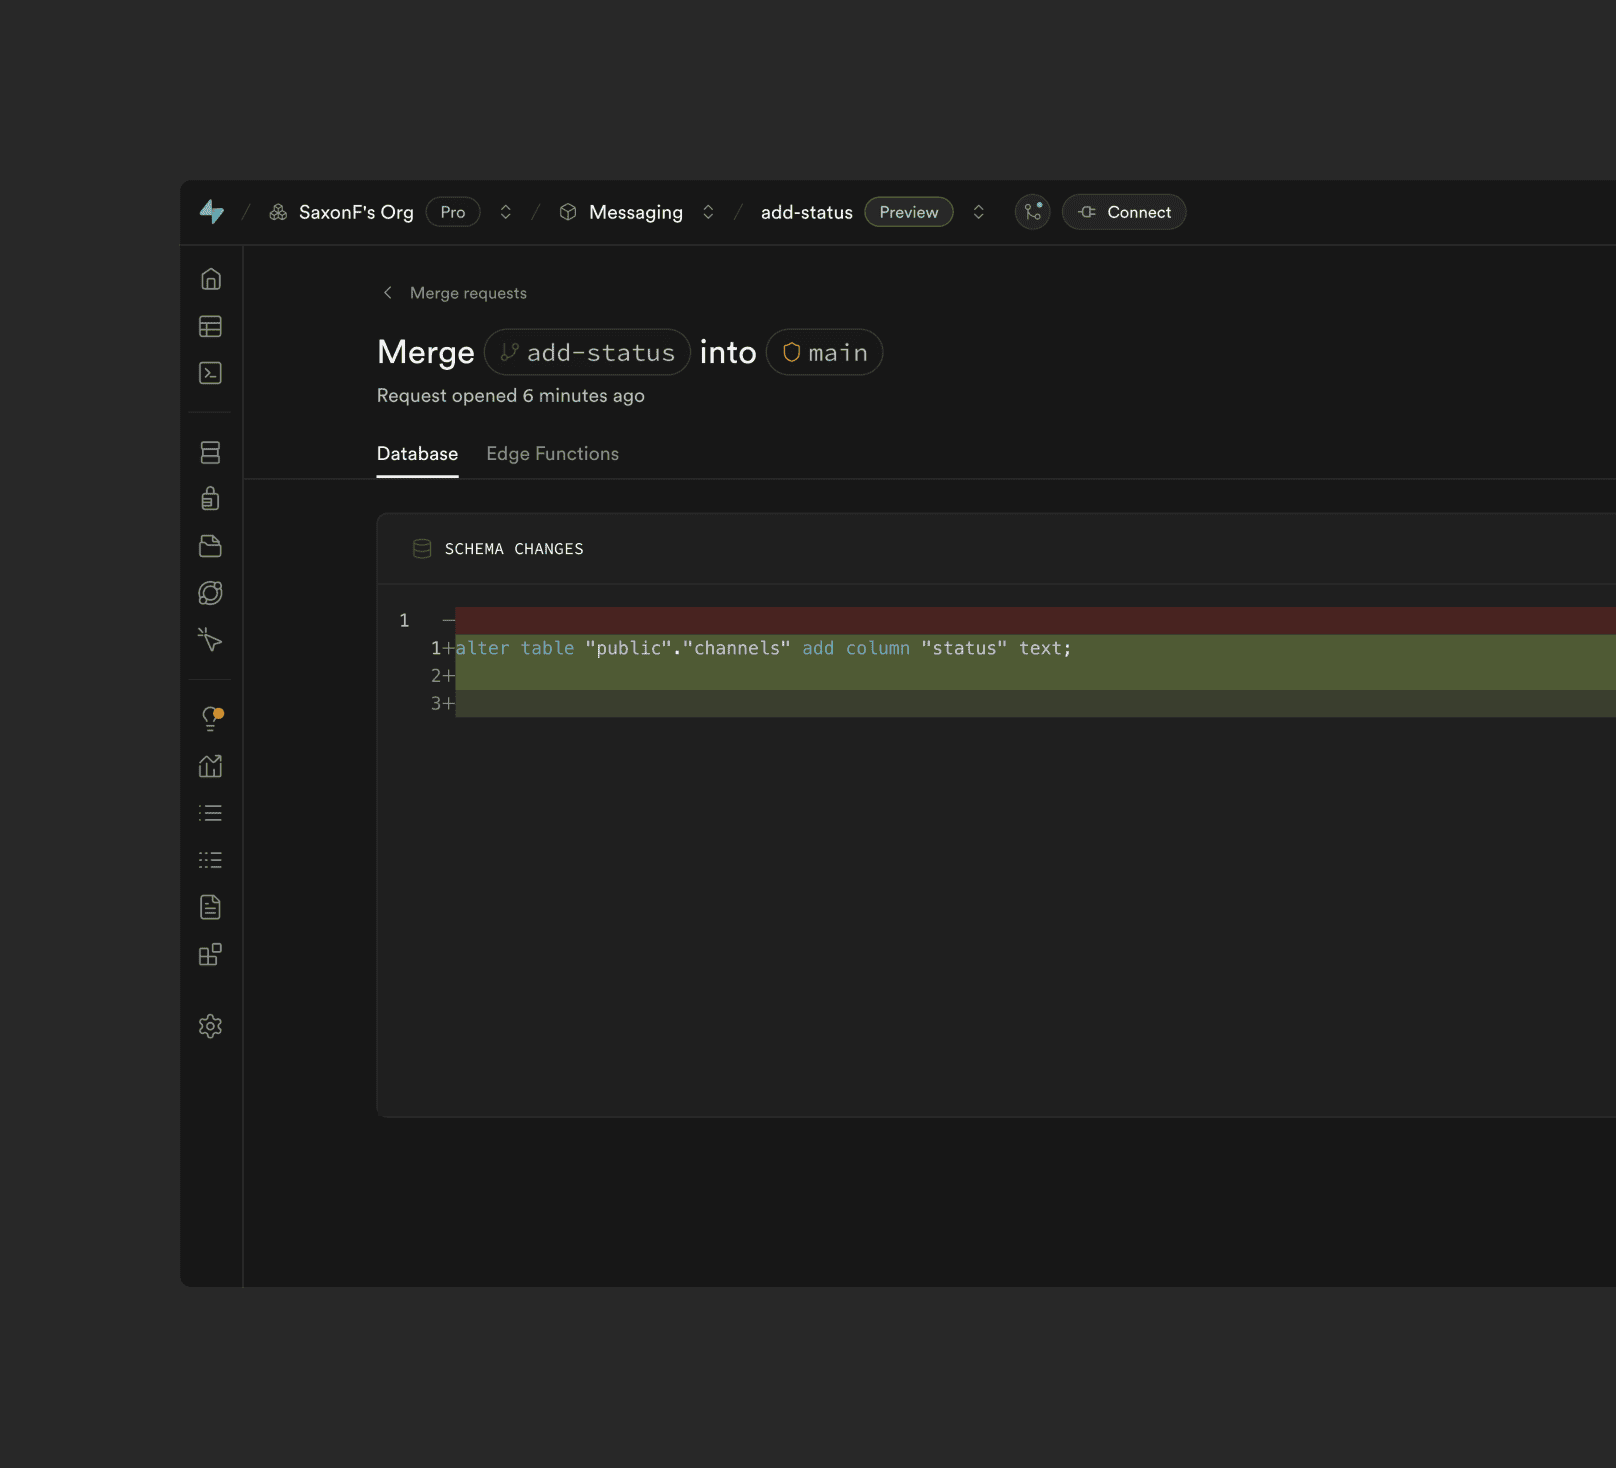Click the SaxonF's Org breadcrumb

point(356,212)
